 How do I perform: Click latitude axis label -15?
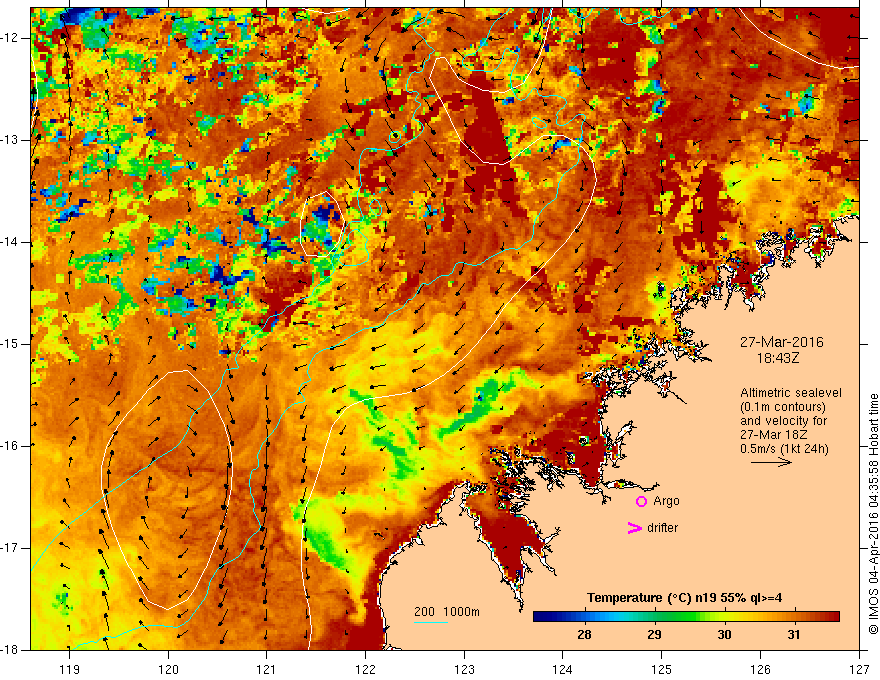11,344
